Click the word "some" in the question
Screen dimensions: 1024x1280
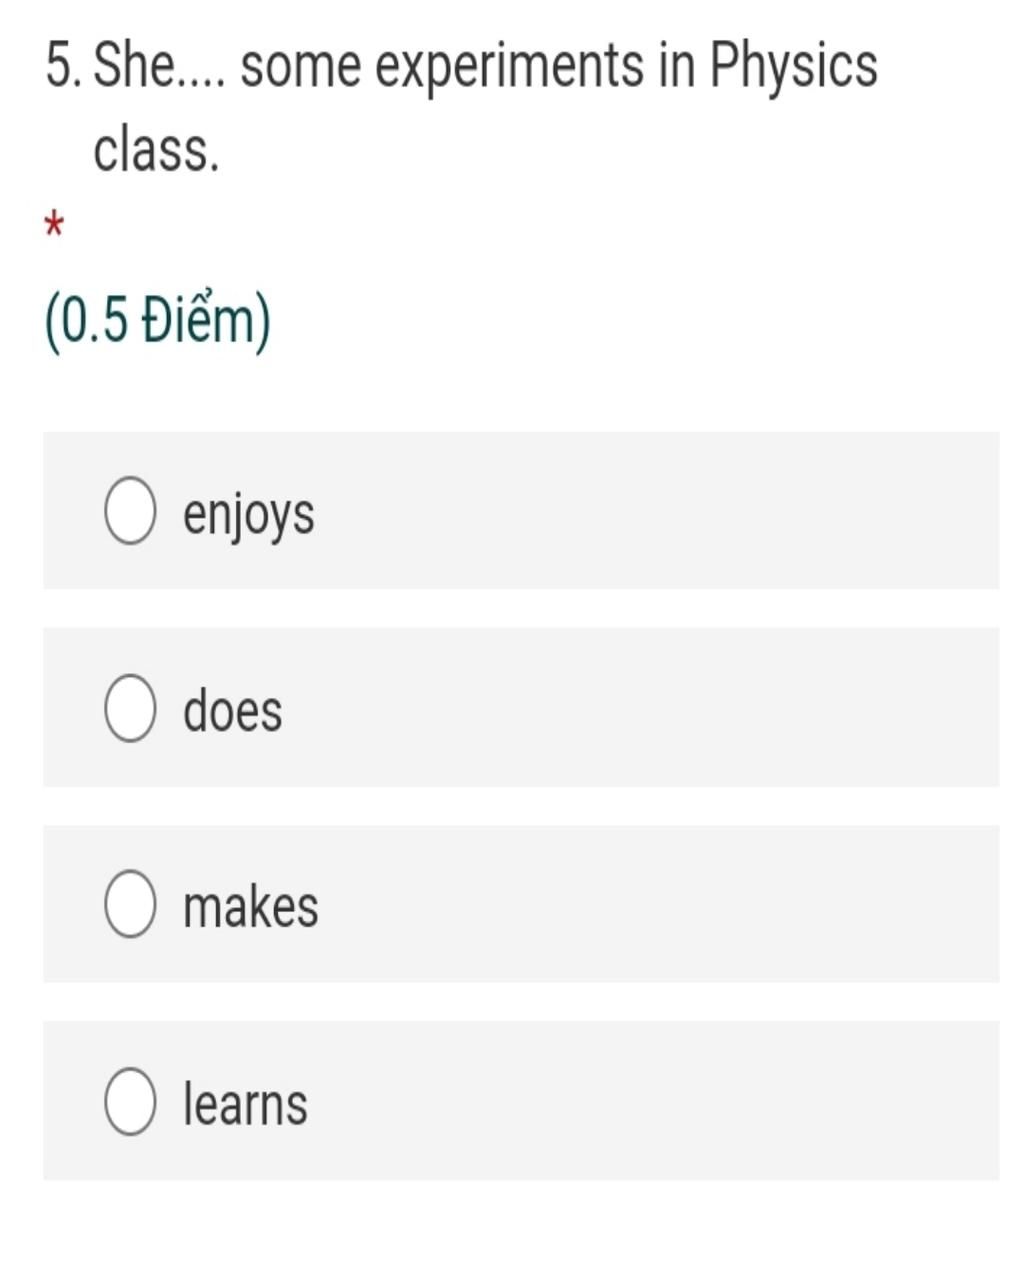pos(301,70)
